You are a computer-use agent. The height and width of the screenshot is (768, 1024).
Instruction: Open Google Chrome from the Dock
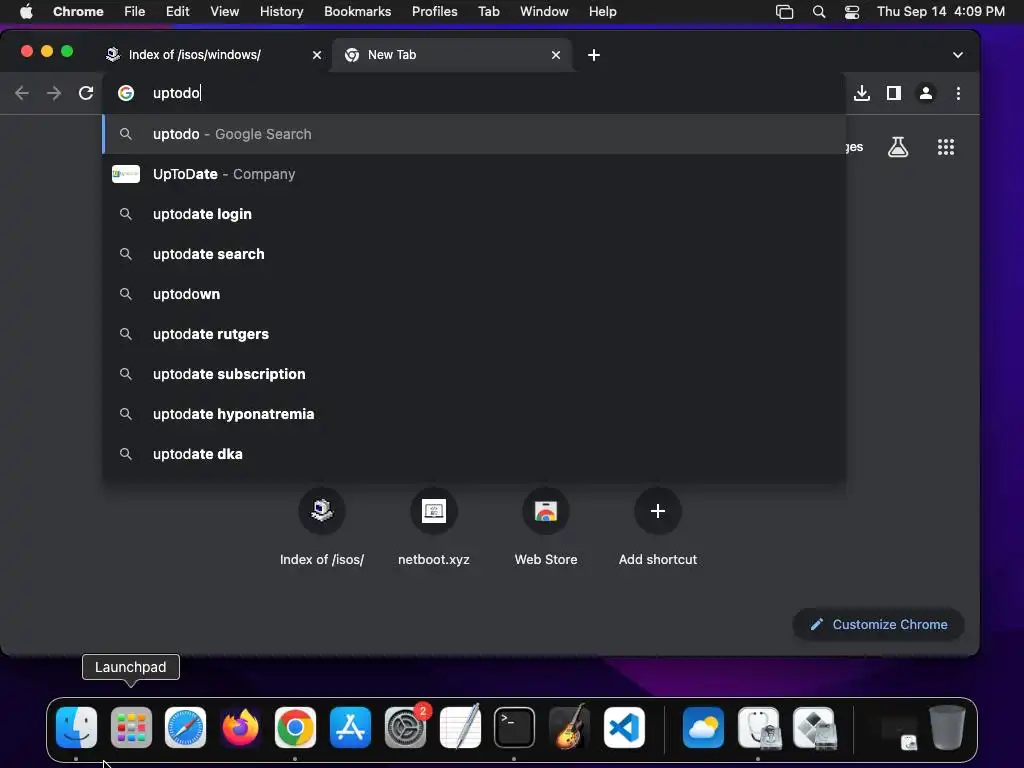[x=295, y=728]
